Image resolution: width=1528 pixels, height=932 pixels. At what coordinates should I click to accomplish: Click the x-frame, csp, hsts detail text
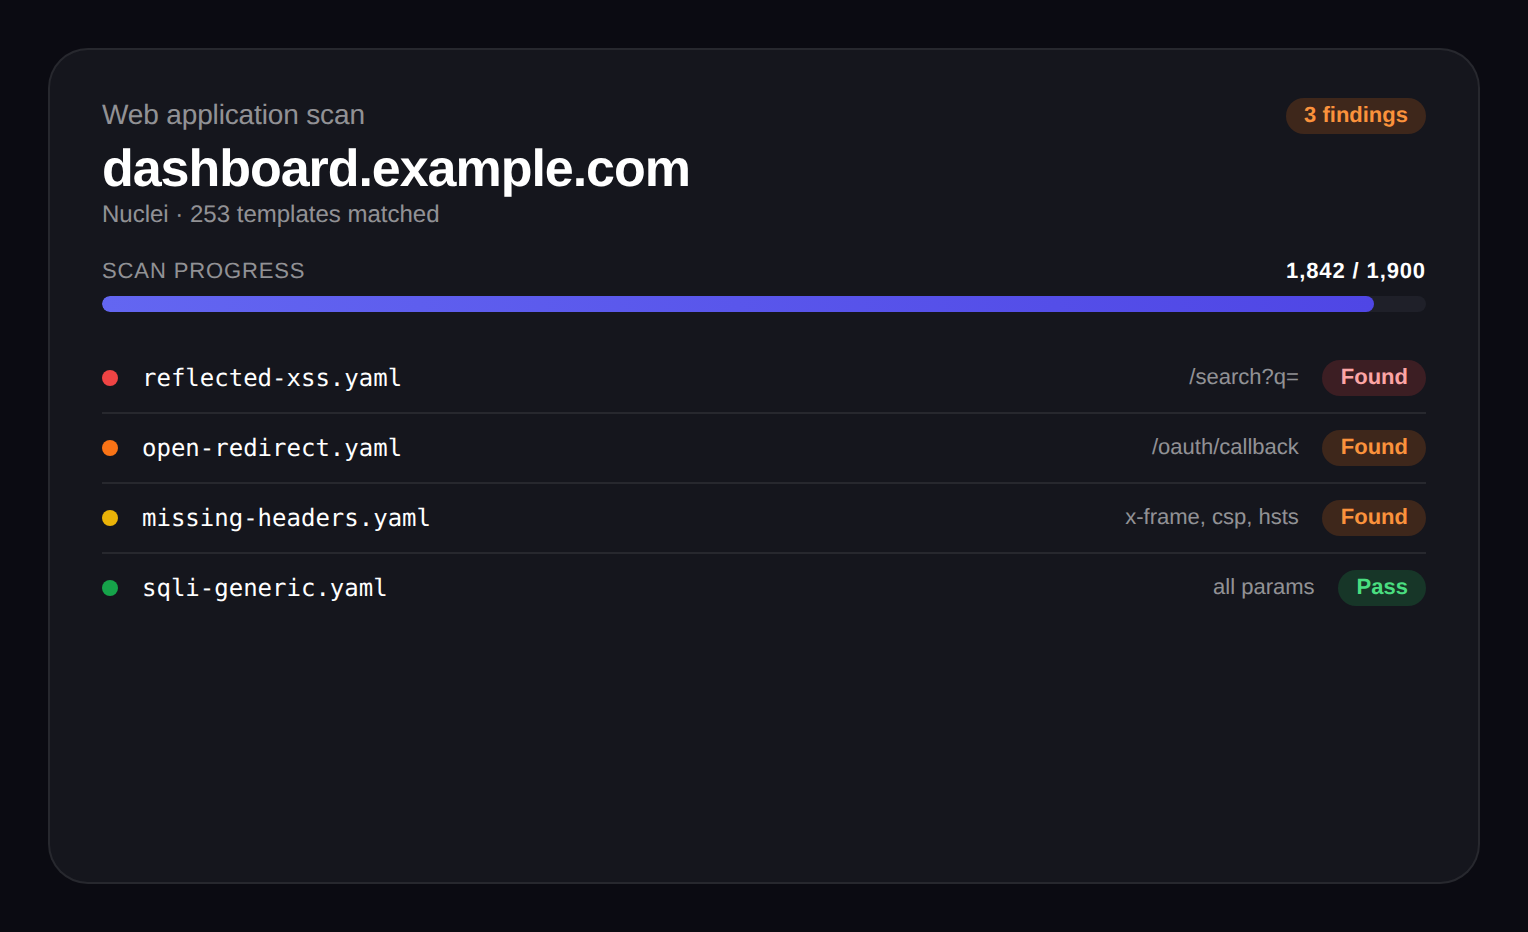tap(1211, 518)
